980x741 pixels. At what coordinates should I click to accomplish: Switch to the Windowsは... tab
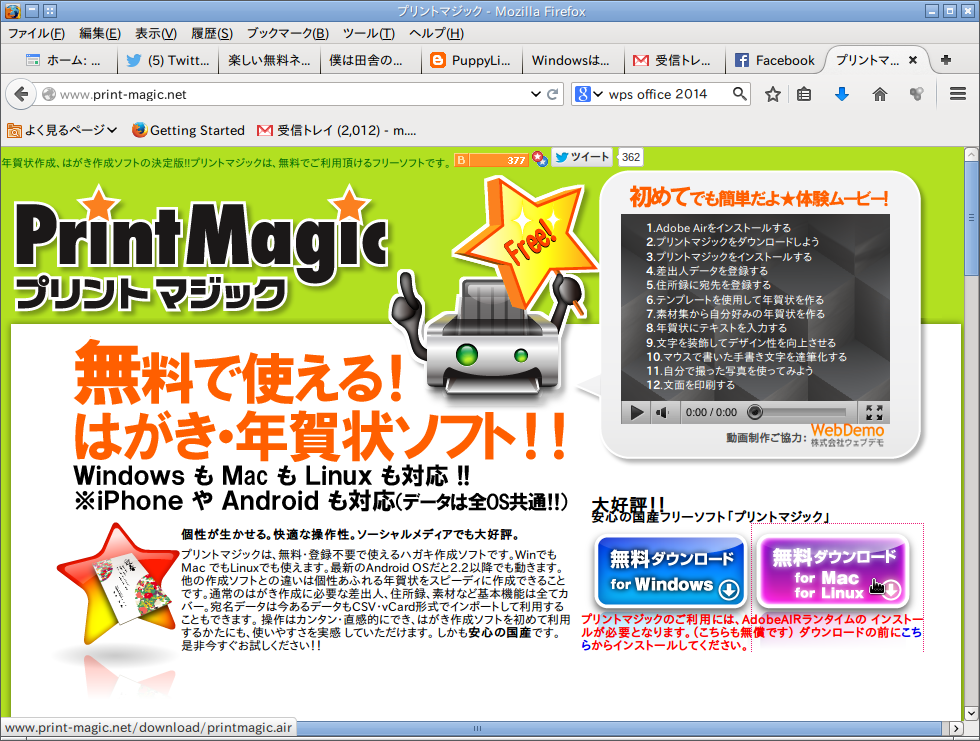coord(572,61)
